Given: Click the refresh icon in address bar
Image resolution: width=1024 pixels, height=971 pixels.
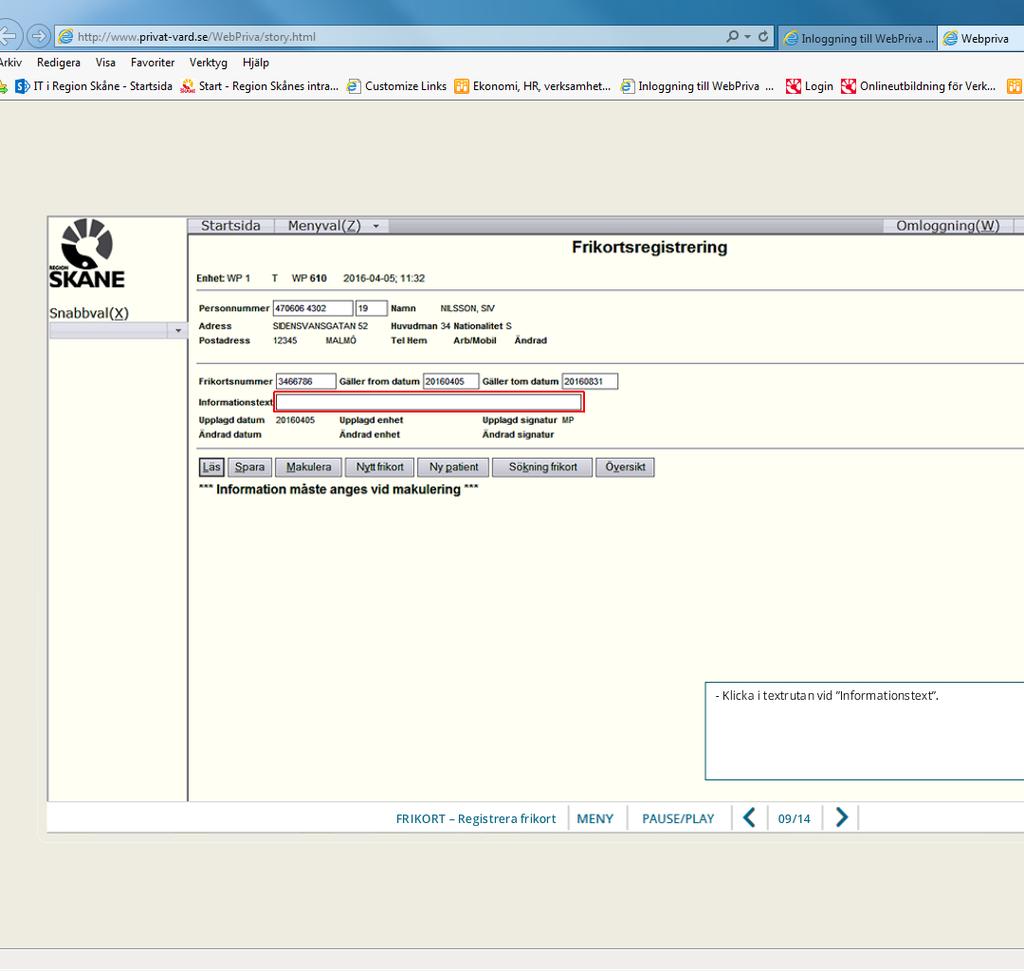Looking at the screenshot, I should click(x=763, y=37).
